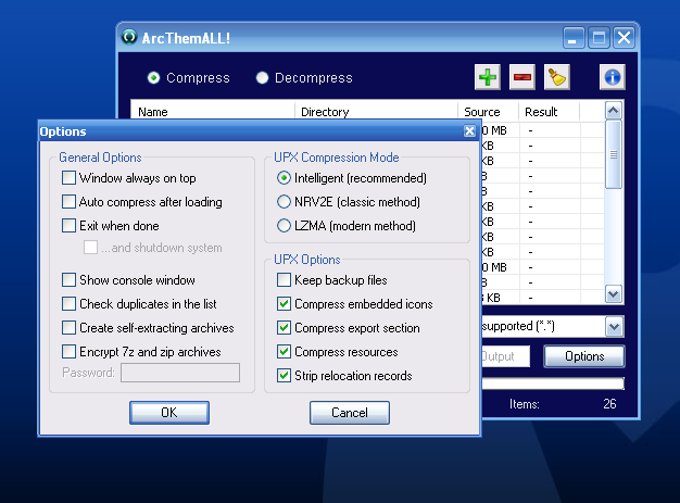Click the Options button in main window

tap(584, 356)
